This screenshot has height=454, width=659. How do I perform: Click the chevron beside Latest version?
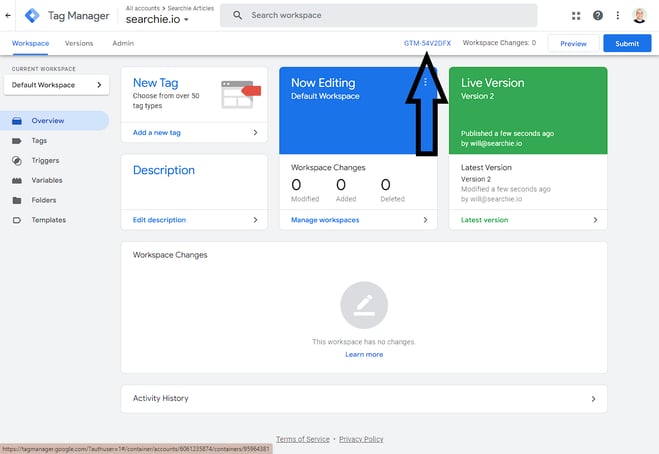pos(595,220)
